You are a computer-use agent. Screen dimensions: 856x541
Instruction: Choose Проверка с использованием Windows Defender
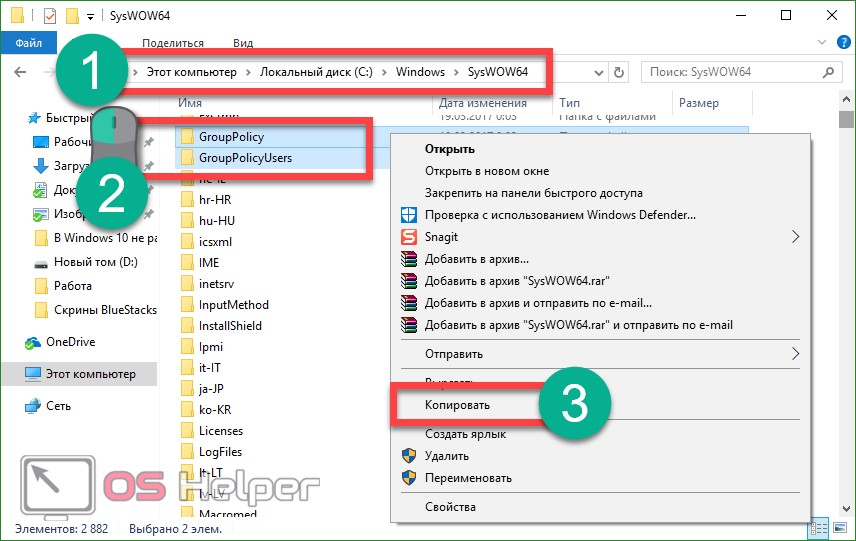pos(560,215)
